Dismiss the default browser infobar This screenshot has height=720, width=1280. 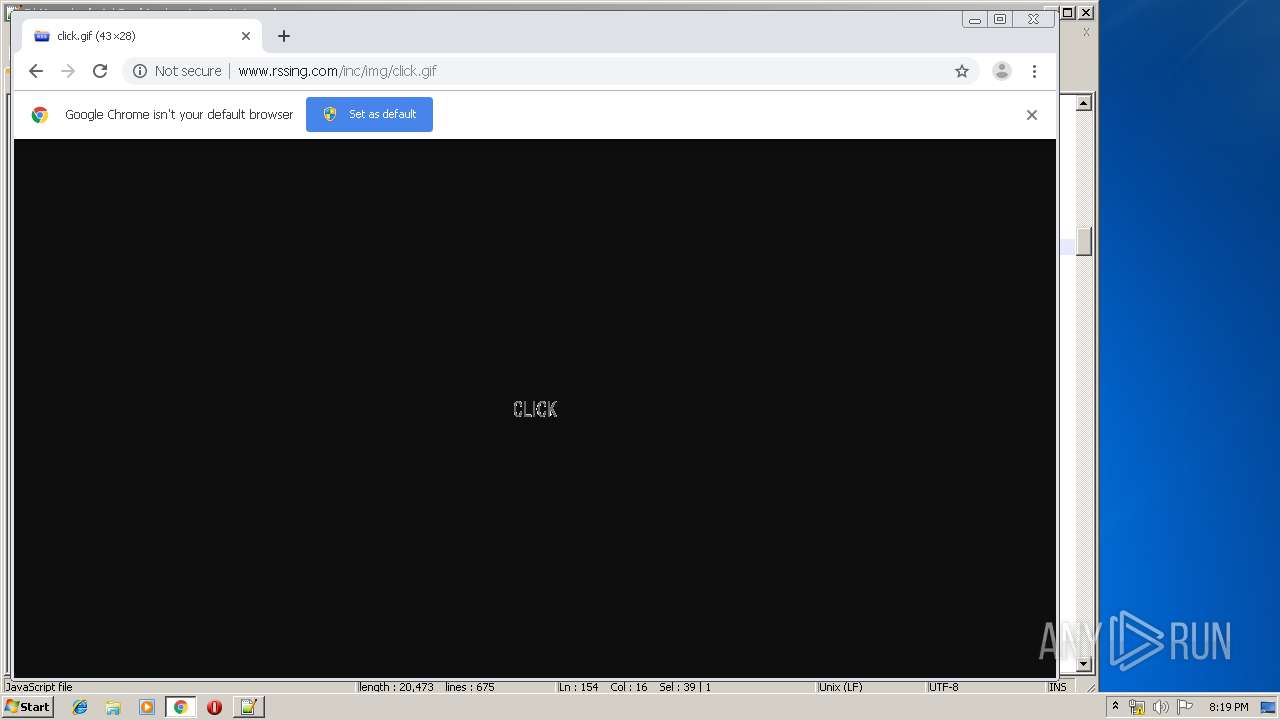(1032, 115)
